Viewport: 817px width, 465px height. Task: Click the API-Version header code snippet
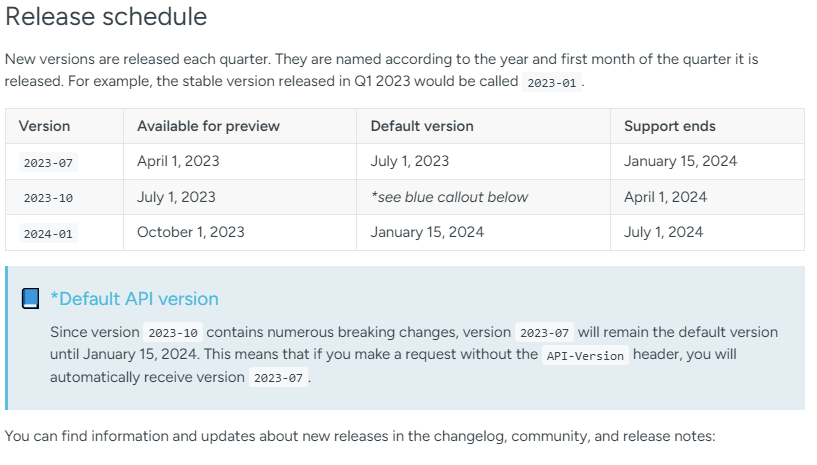[x=585, y=356]
